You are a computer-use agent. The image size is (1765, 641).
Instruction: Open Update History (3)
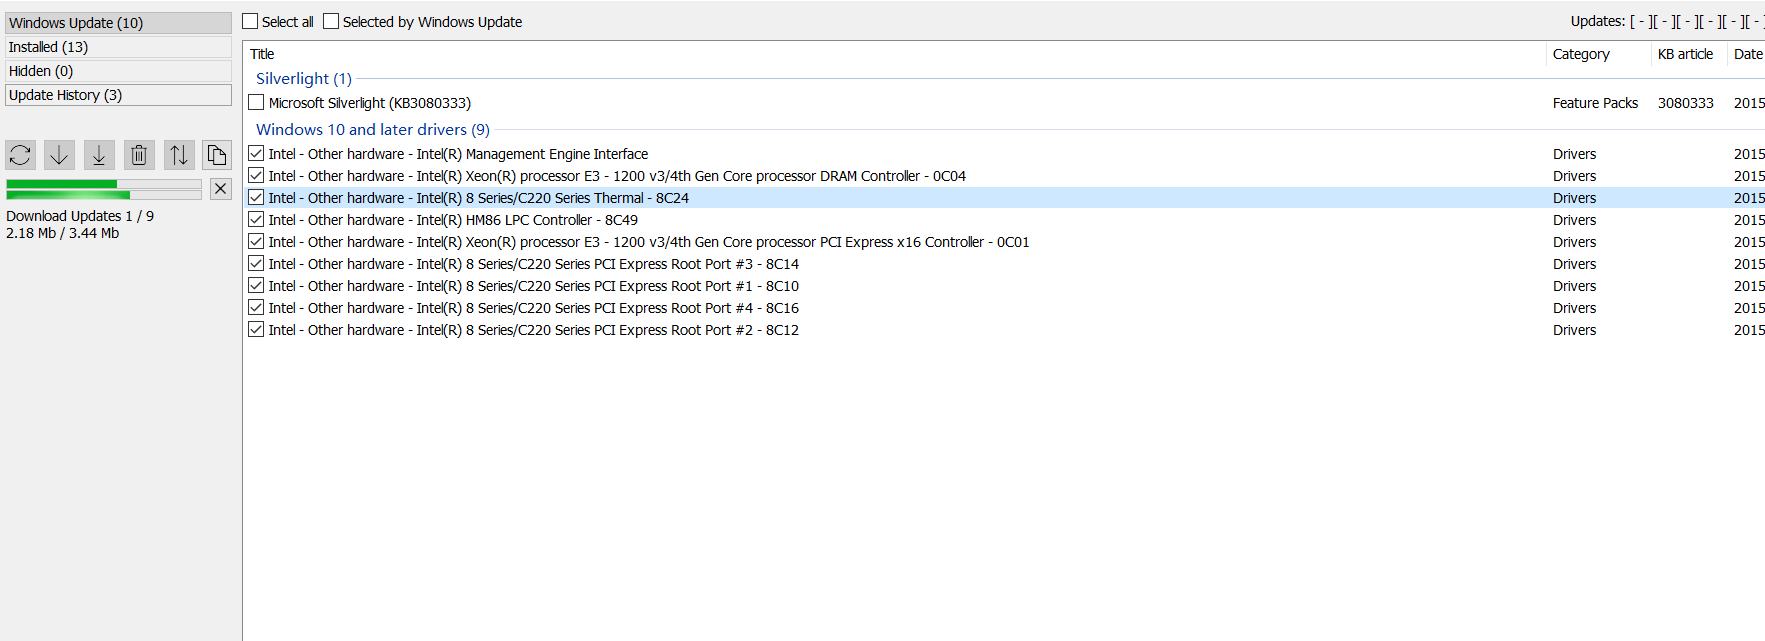tap(118, 95)
